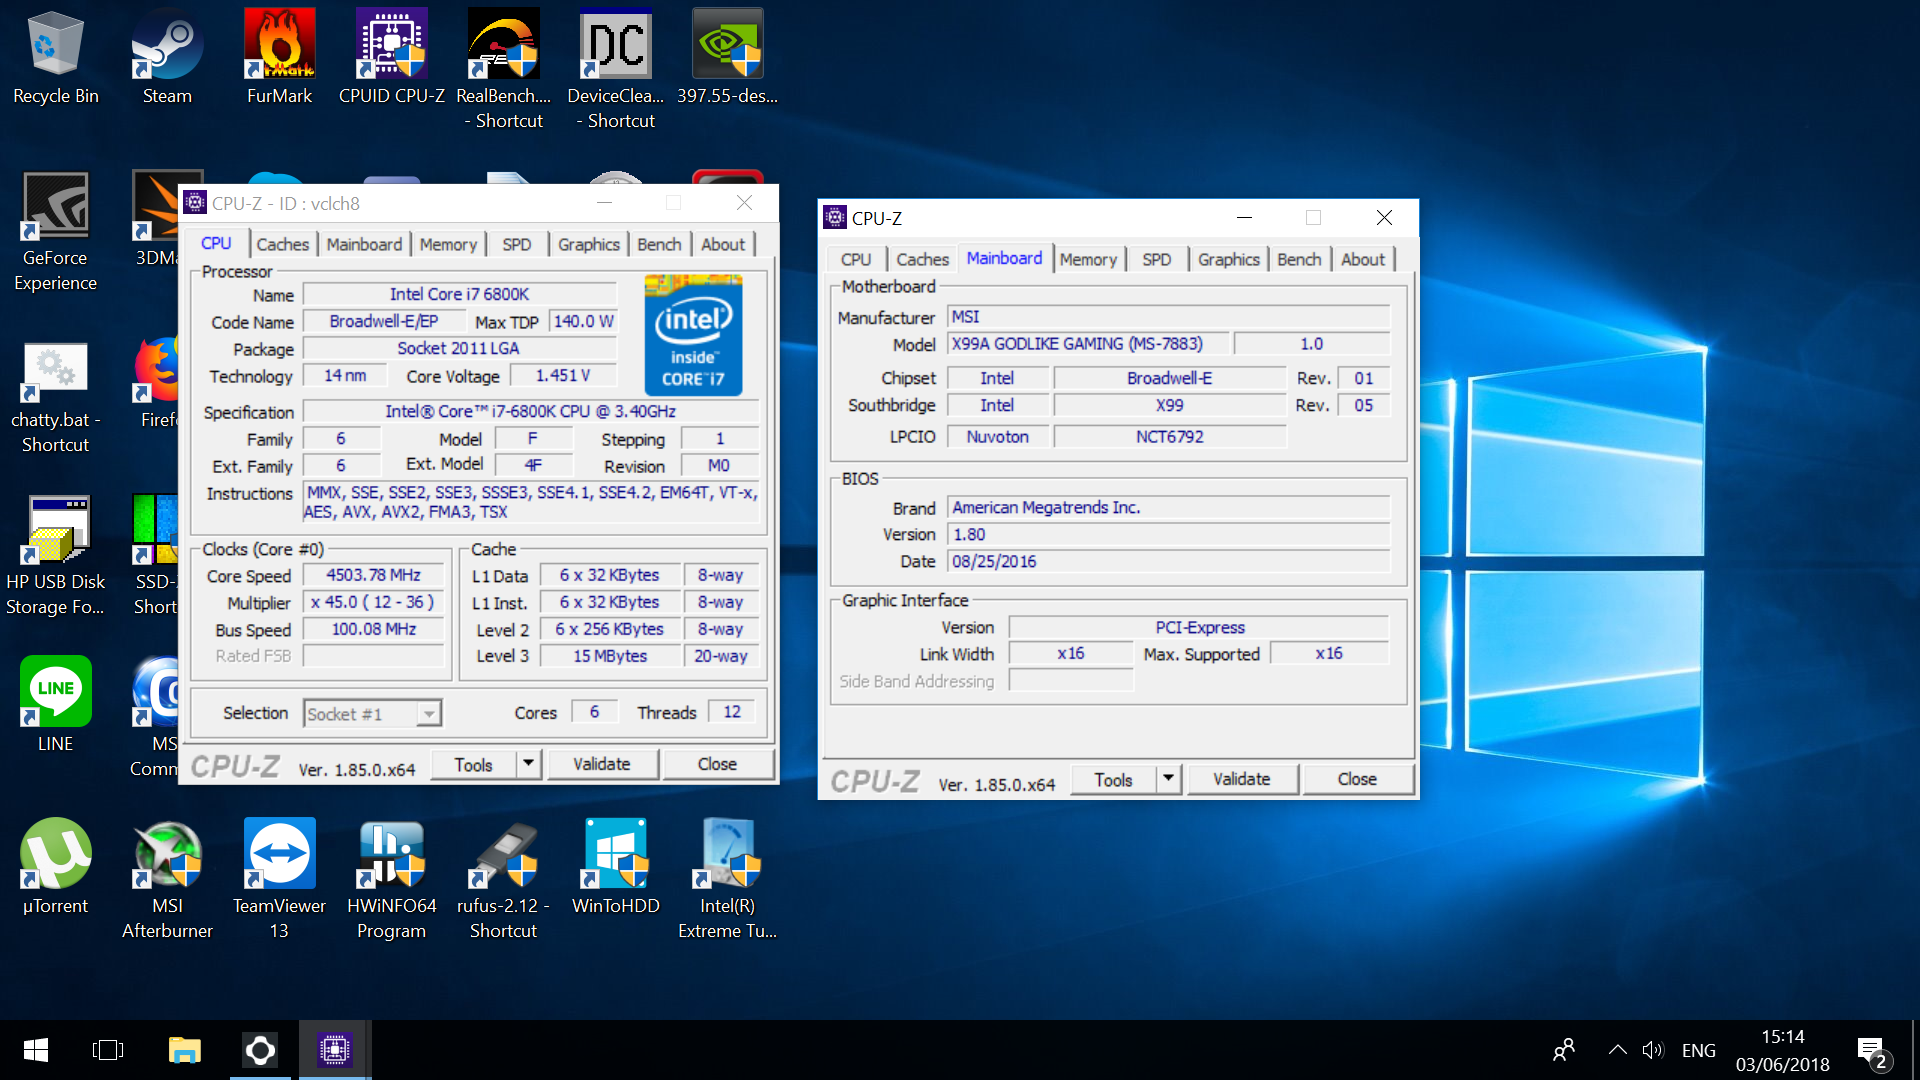The width and height of the screenshot is (1920, 1080).
Task: Open File Explorer from the taskbar
Action: point(184,1050)
